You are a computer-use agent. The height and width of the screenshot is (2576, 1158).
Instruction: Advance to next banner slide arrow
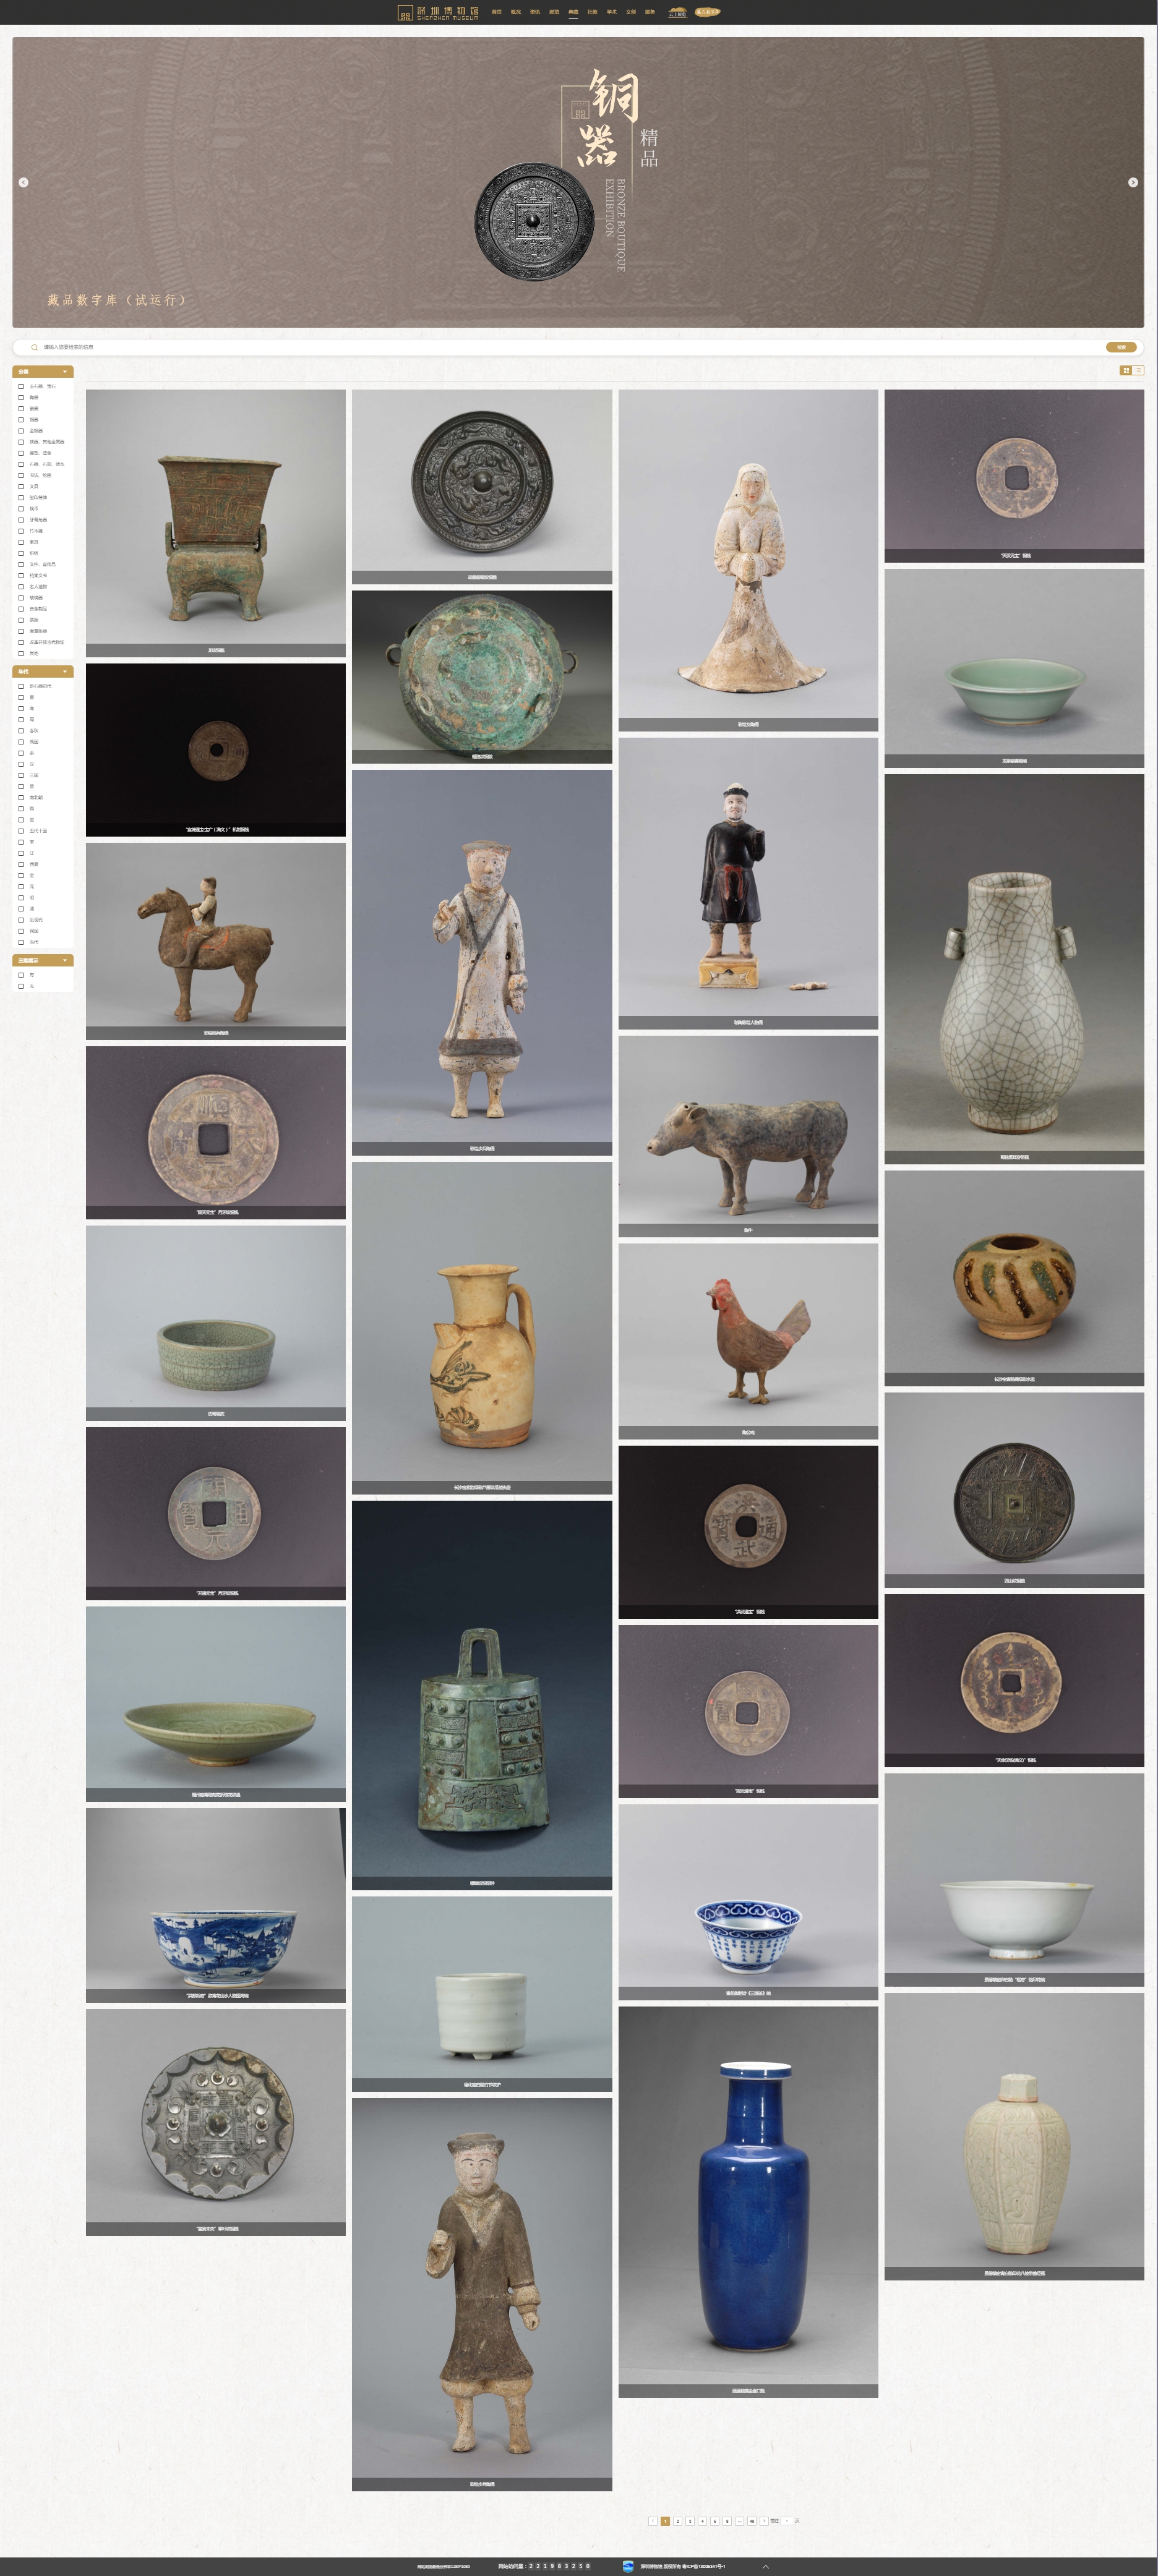[1133, 182]
